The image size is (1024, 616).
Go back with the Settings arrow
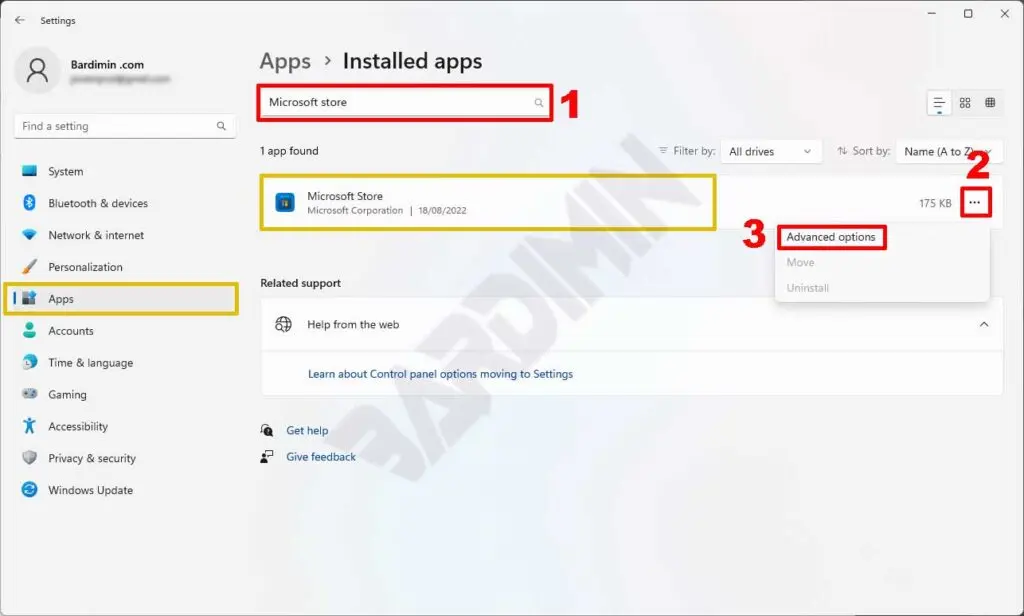click(x=20, y=20)
